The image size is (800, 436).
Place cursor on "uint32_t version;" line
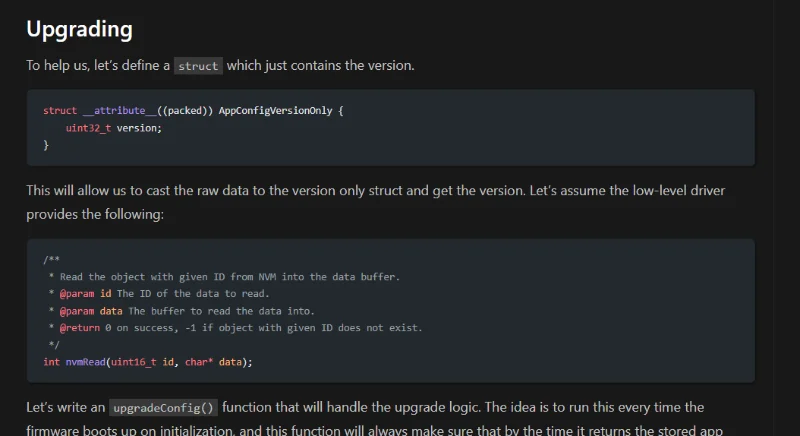click(113, 128)
